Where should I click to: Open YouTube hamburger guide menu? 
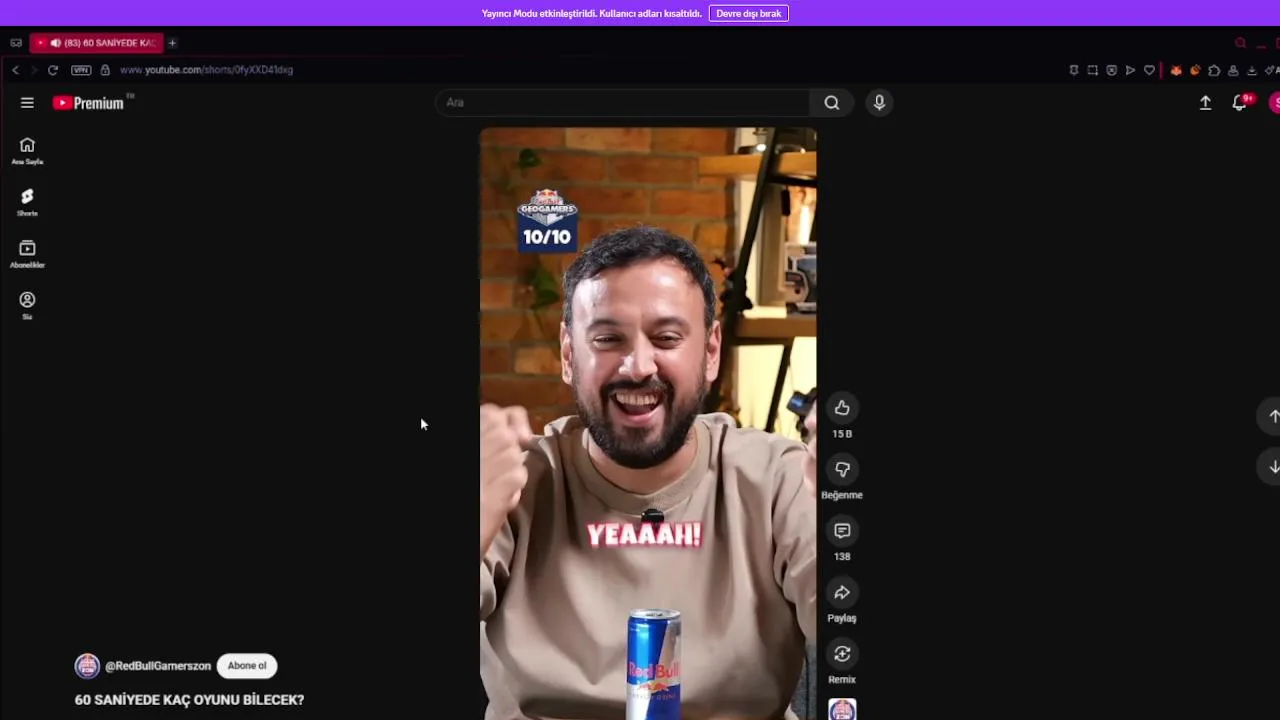pyautogui.click(x=27, y=102)
